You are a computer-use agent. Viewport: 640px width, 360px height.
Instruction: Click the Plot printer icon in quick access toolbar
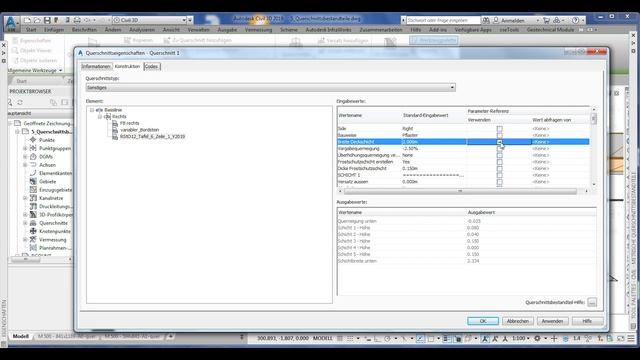coord(77,20)
